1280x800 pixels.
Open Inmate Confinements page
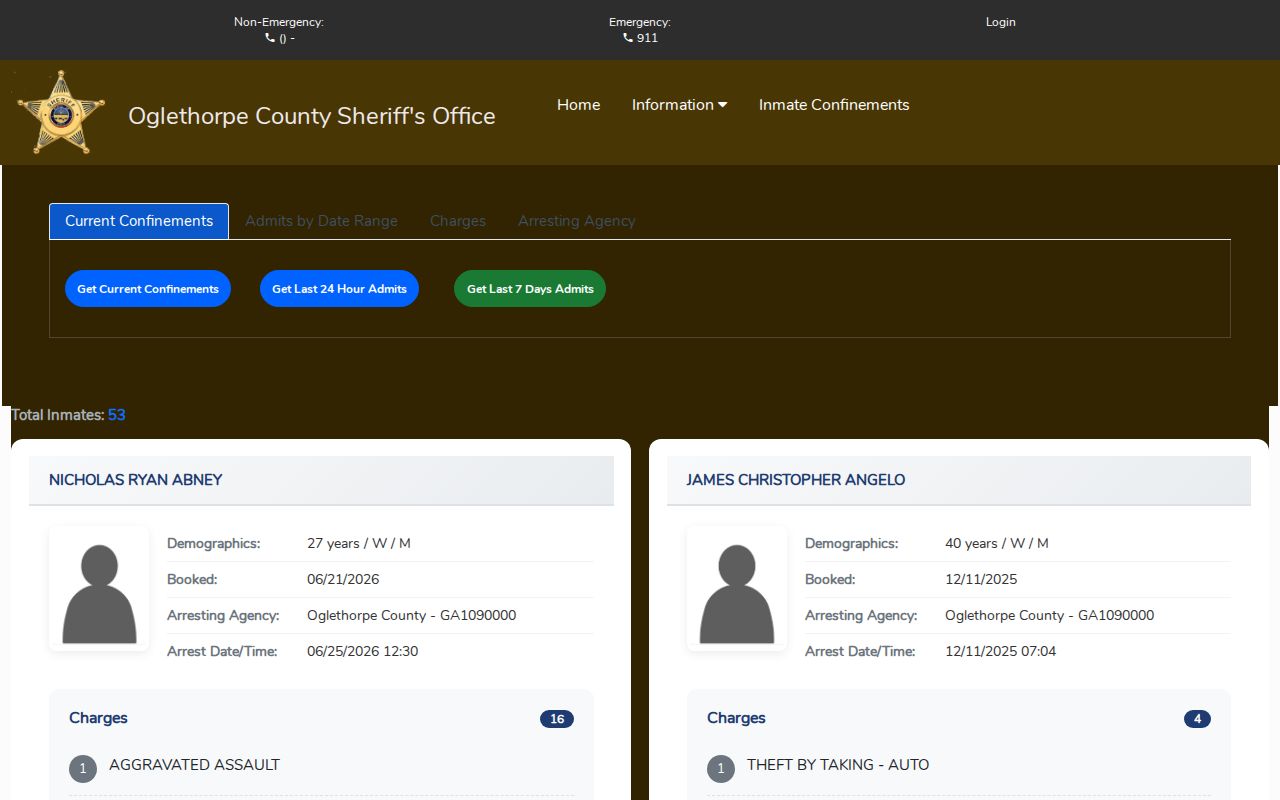[x=834, y=105]
